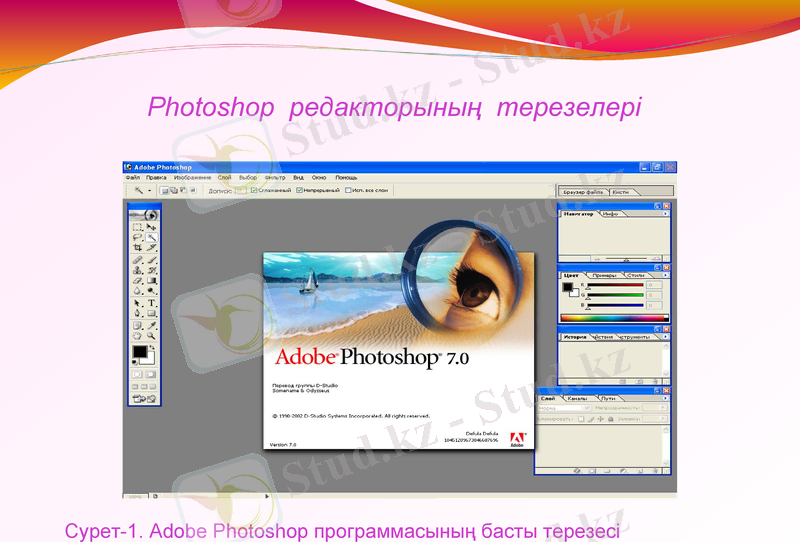Select the Slice tool
Screen dimensions: 800x542
pyautogui.click(x=152, y=248)
